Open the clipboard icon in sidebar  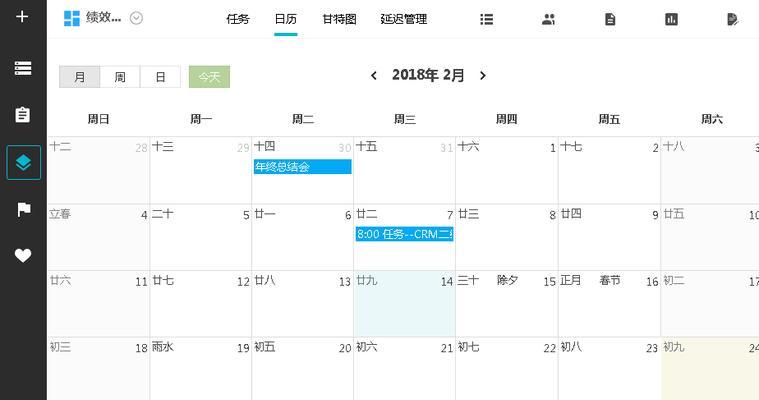tap(23, 115)
